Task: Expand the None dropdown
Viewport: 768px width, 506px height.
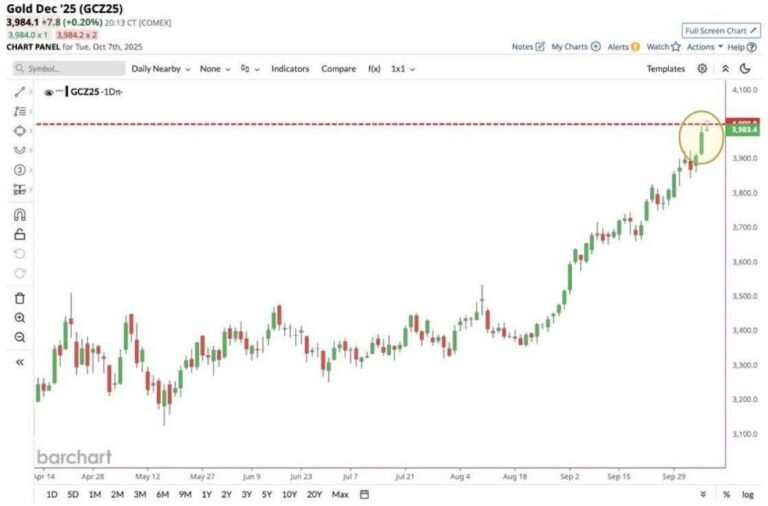Action: [215, 69]
